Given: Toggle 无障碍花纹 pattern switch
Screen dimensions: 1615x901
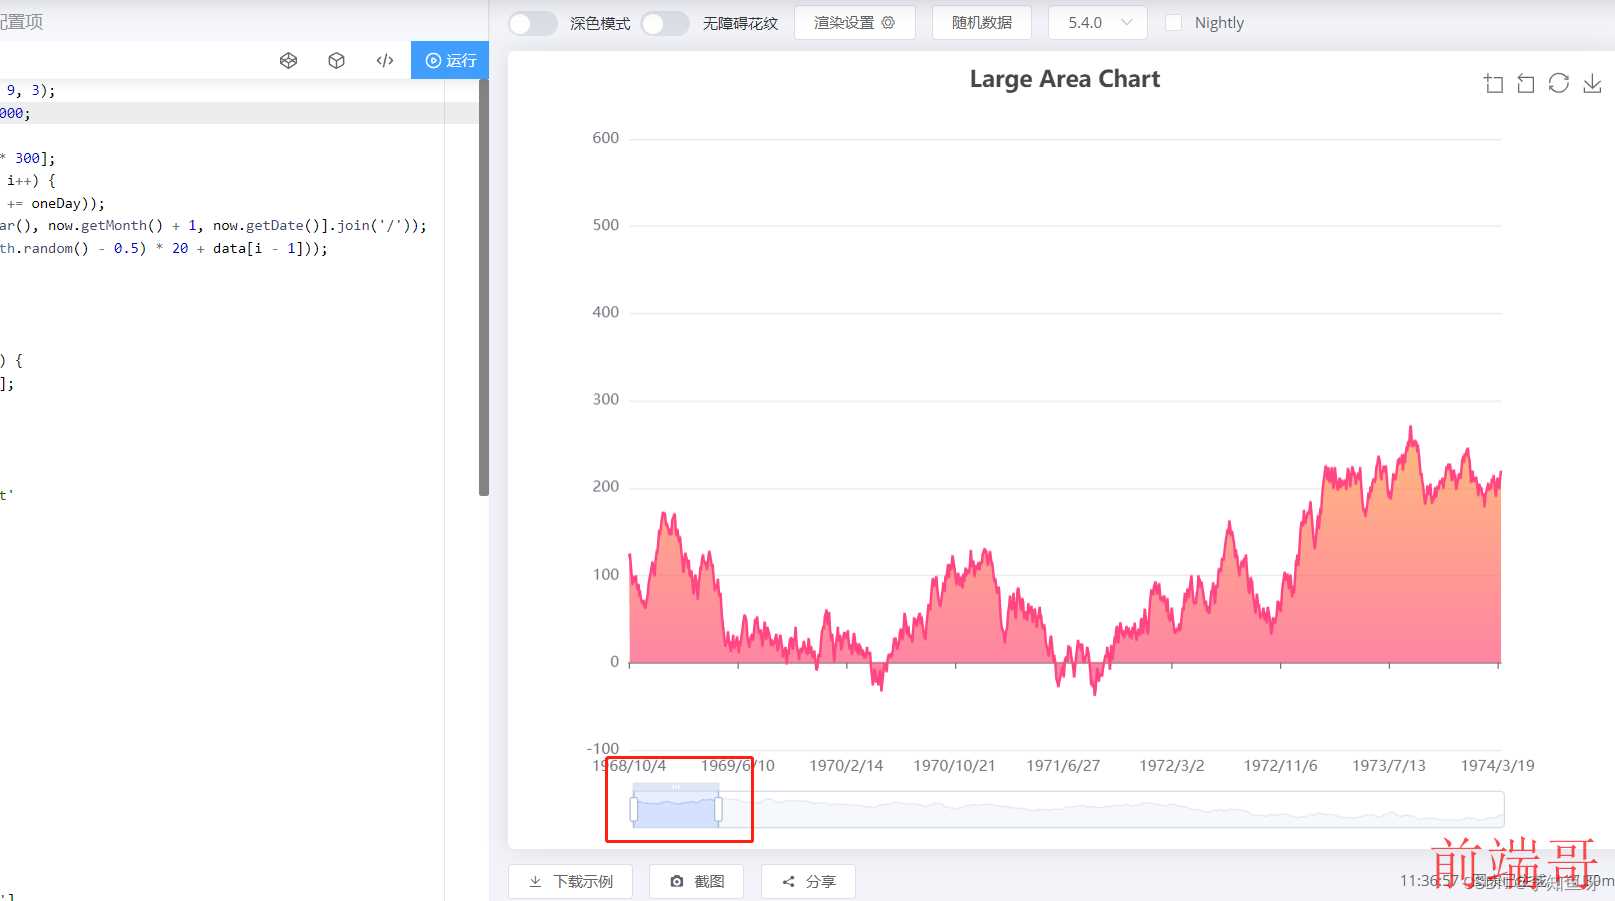Looking at the screenshot, I should (x=665, y=23).
